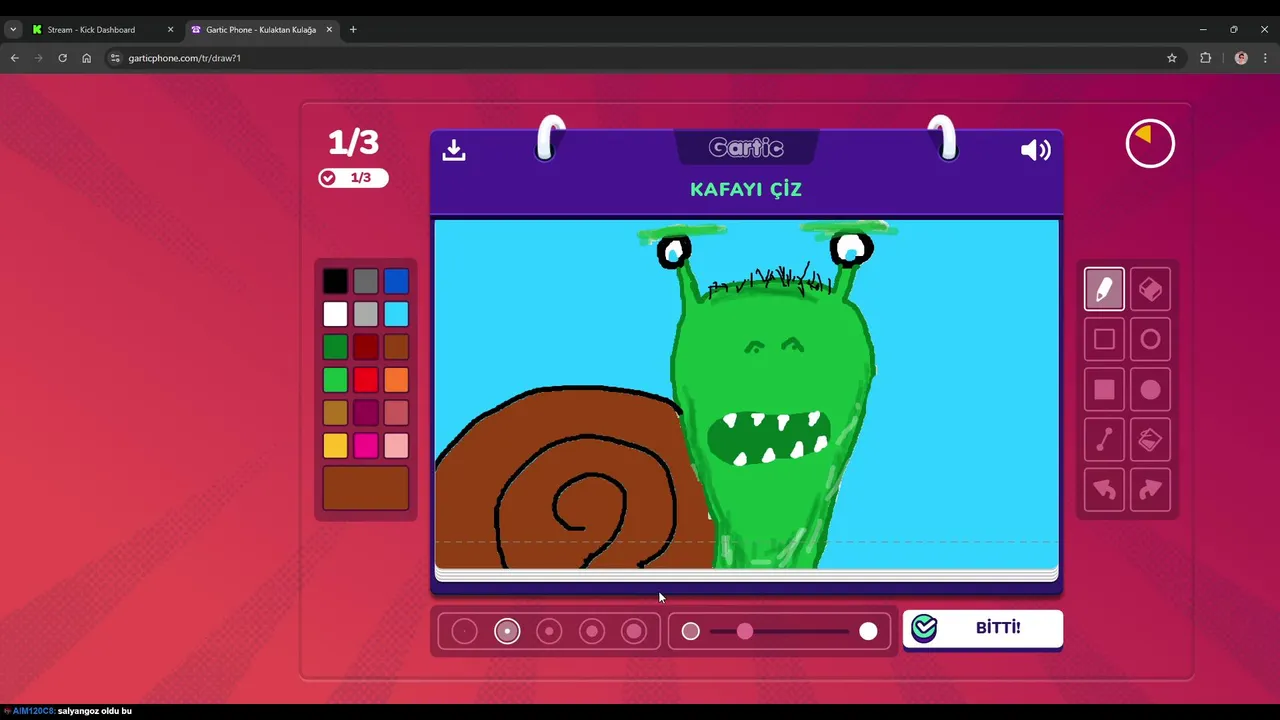Image resolution: width=1280 pixels, height=720 pixels.
Task: Click the white full-opacity dot
Action: coord(868,631)
